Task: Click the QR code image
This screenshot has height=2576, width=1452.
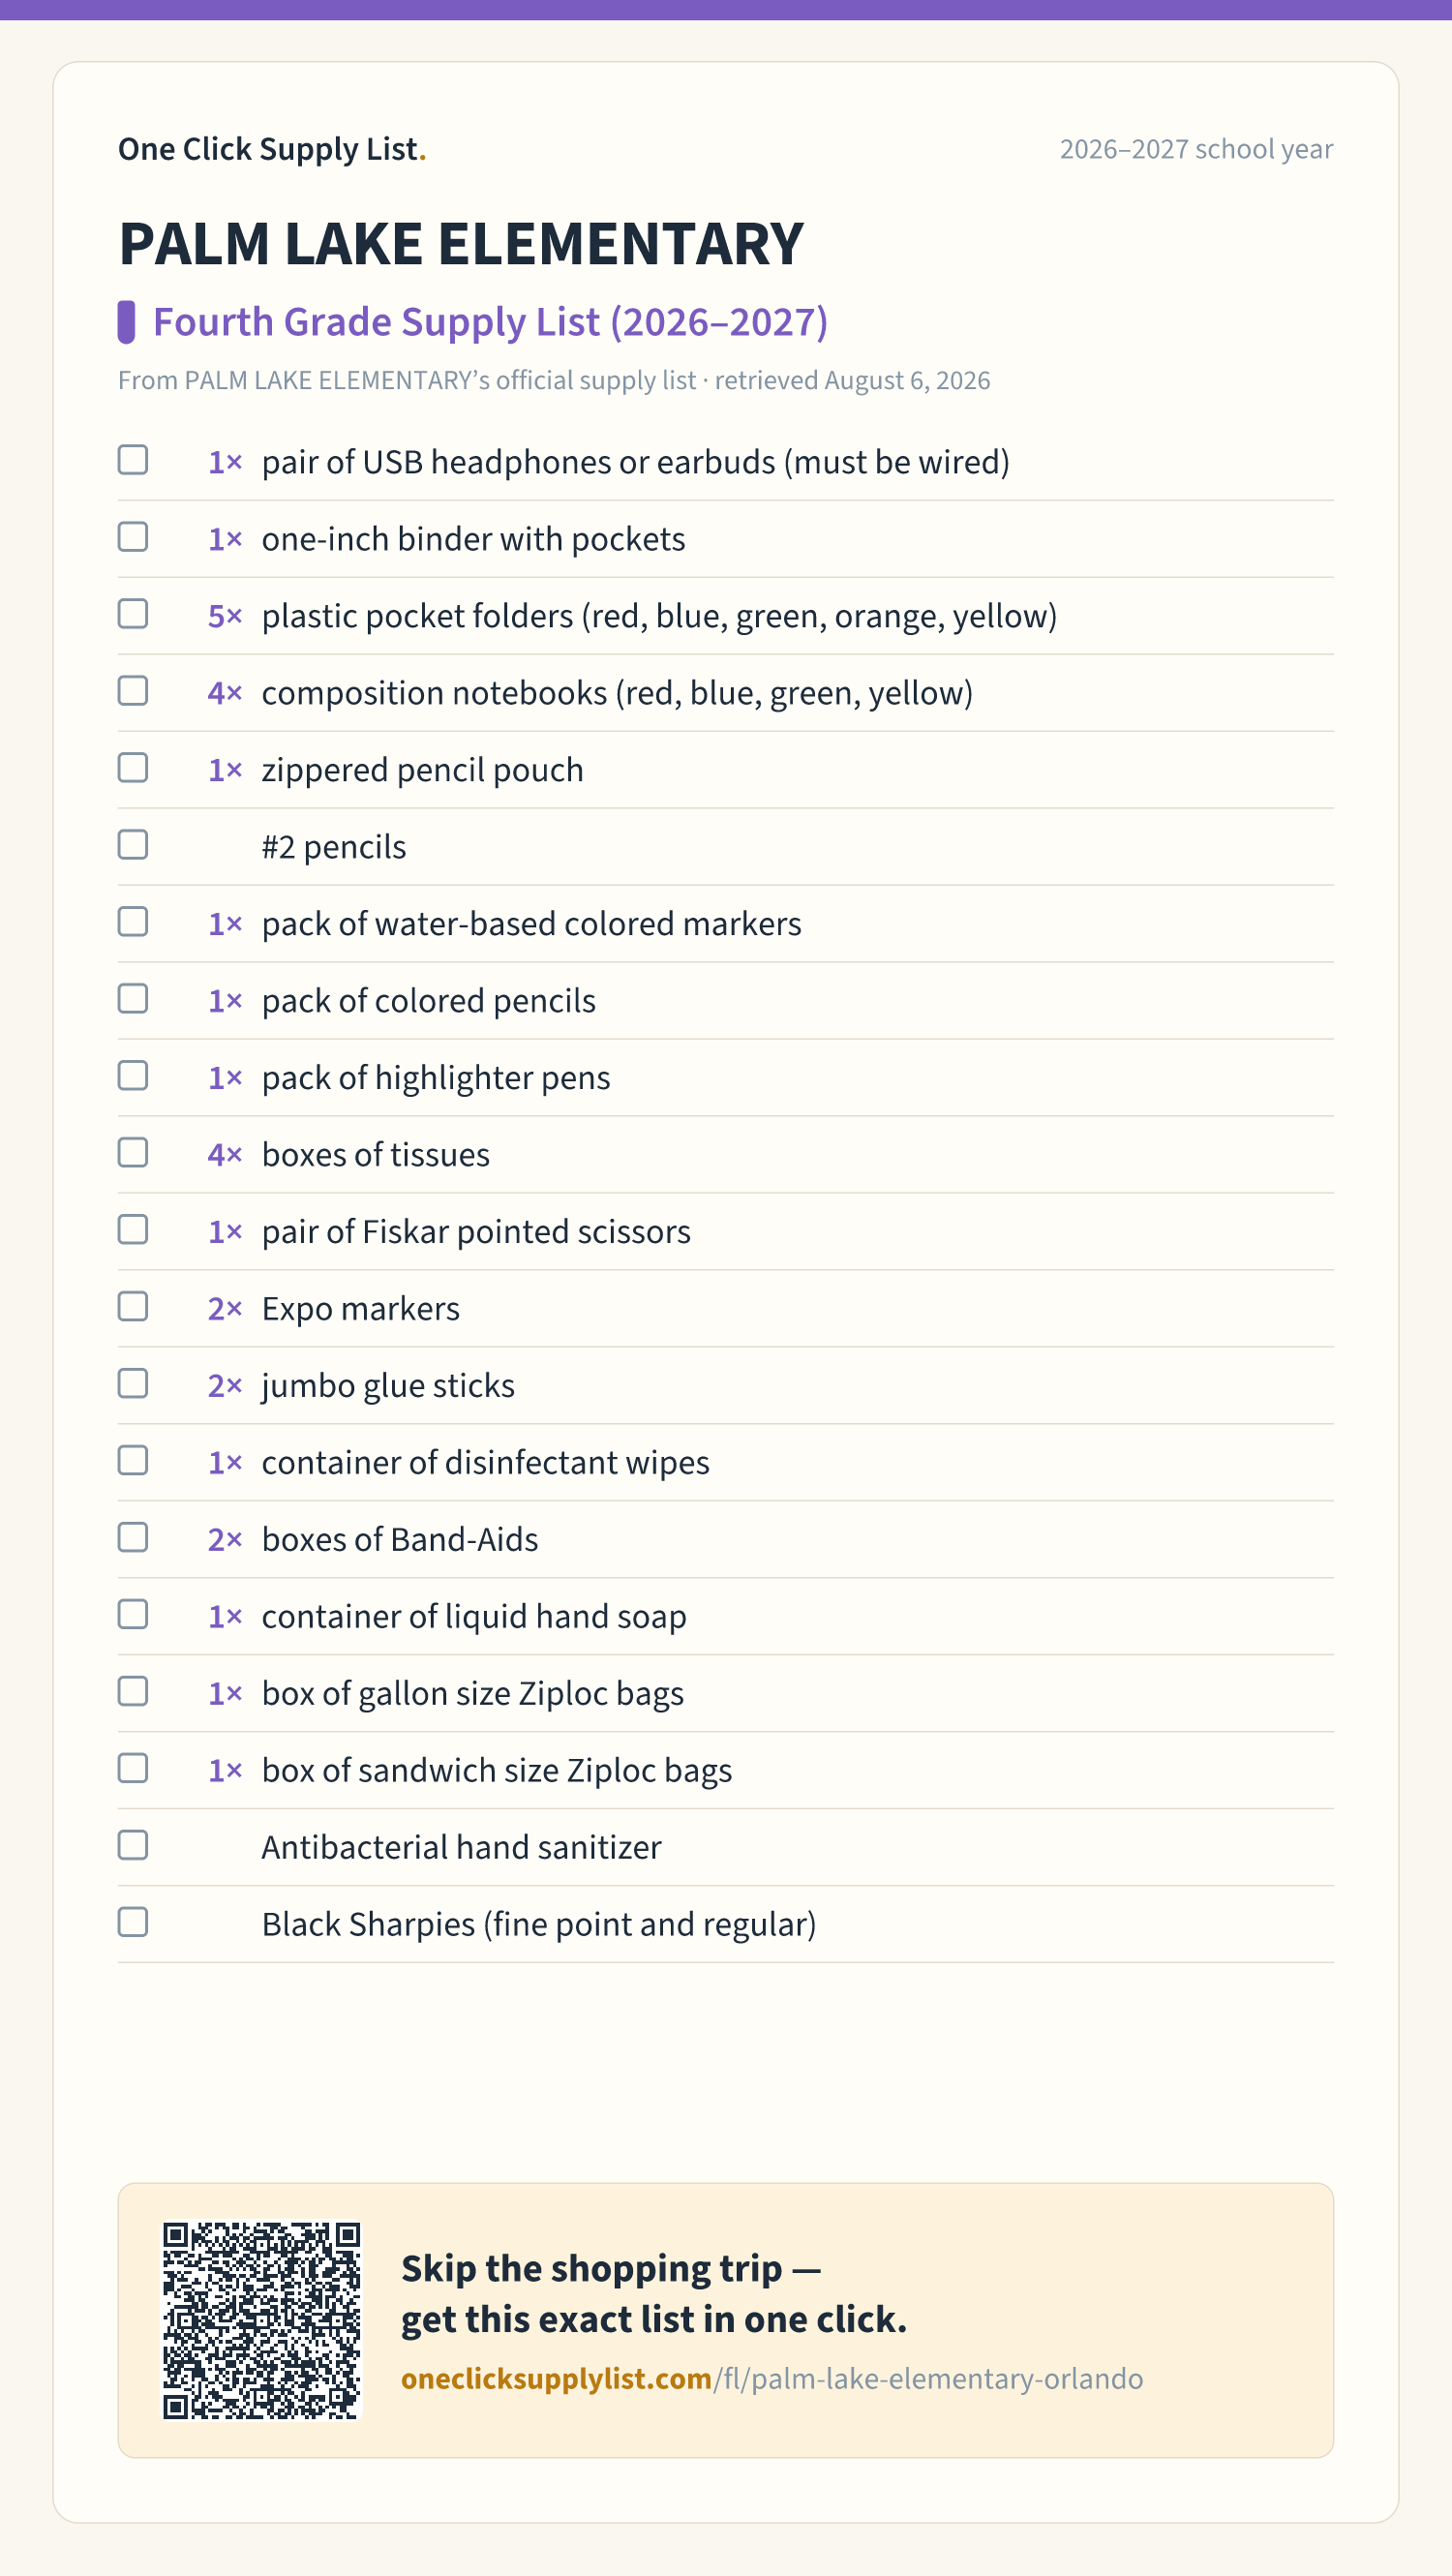Action: coord(262,2320)
